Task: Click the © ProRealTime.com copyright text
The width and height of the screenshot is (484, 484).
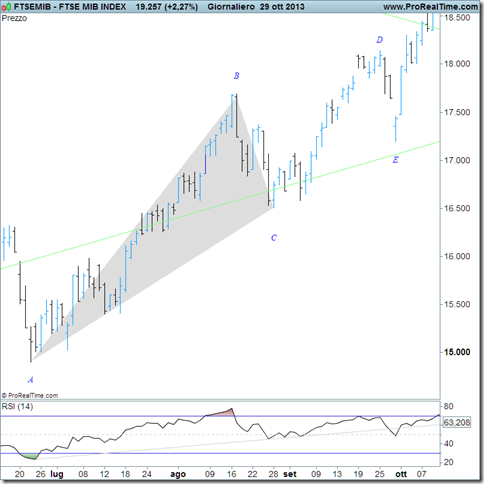Action: click(x=30, y=395)
